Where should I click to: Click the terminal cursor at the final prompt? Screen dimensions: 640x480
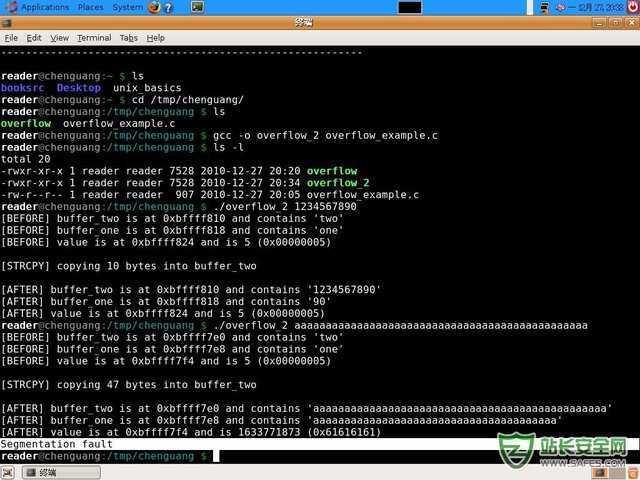(x=216, y=456)
